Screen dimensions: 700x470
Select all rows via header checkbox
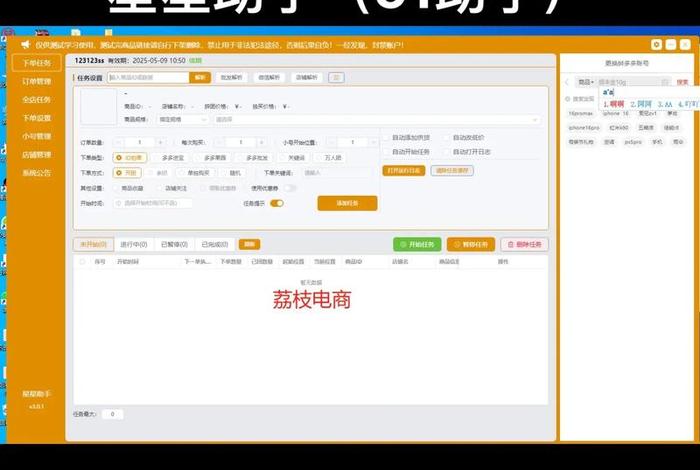[x=82, y=262]
